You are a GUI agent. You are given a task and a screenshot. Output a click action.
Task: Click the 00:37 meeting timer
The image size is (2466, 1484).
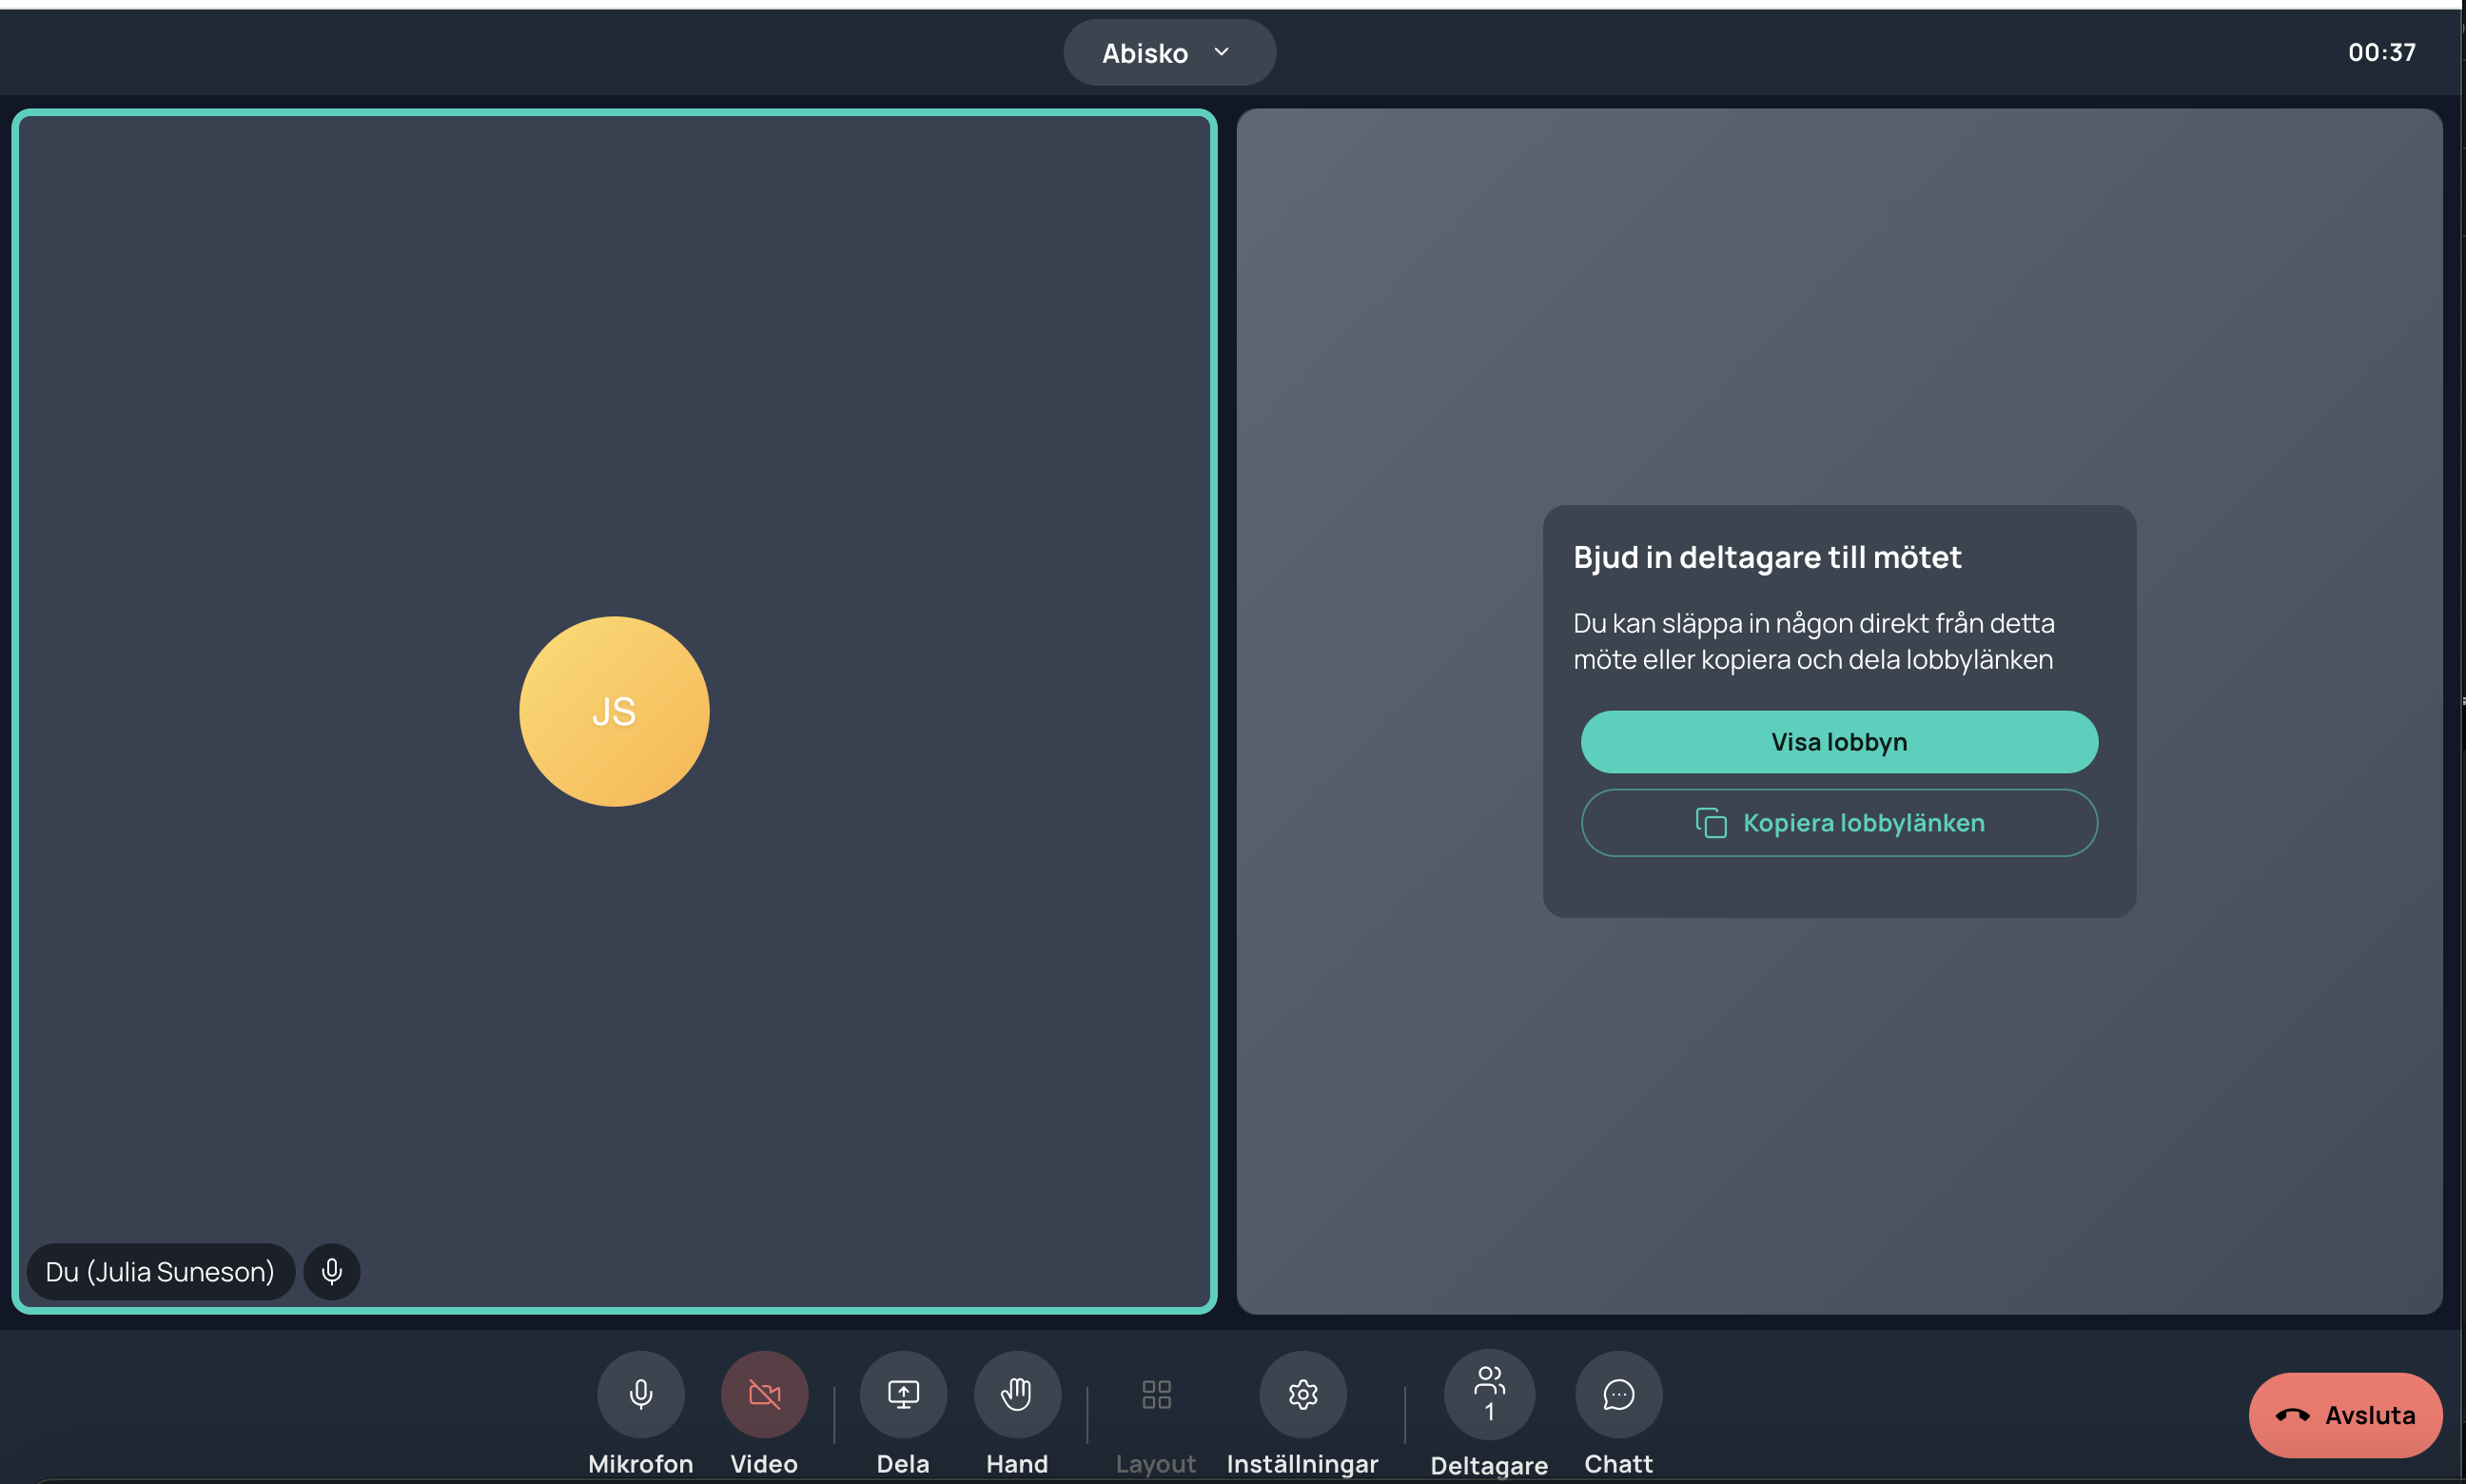[2382, 52]
